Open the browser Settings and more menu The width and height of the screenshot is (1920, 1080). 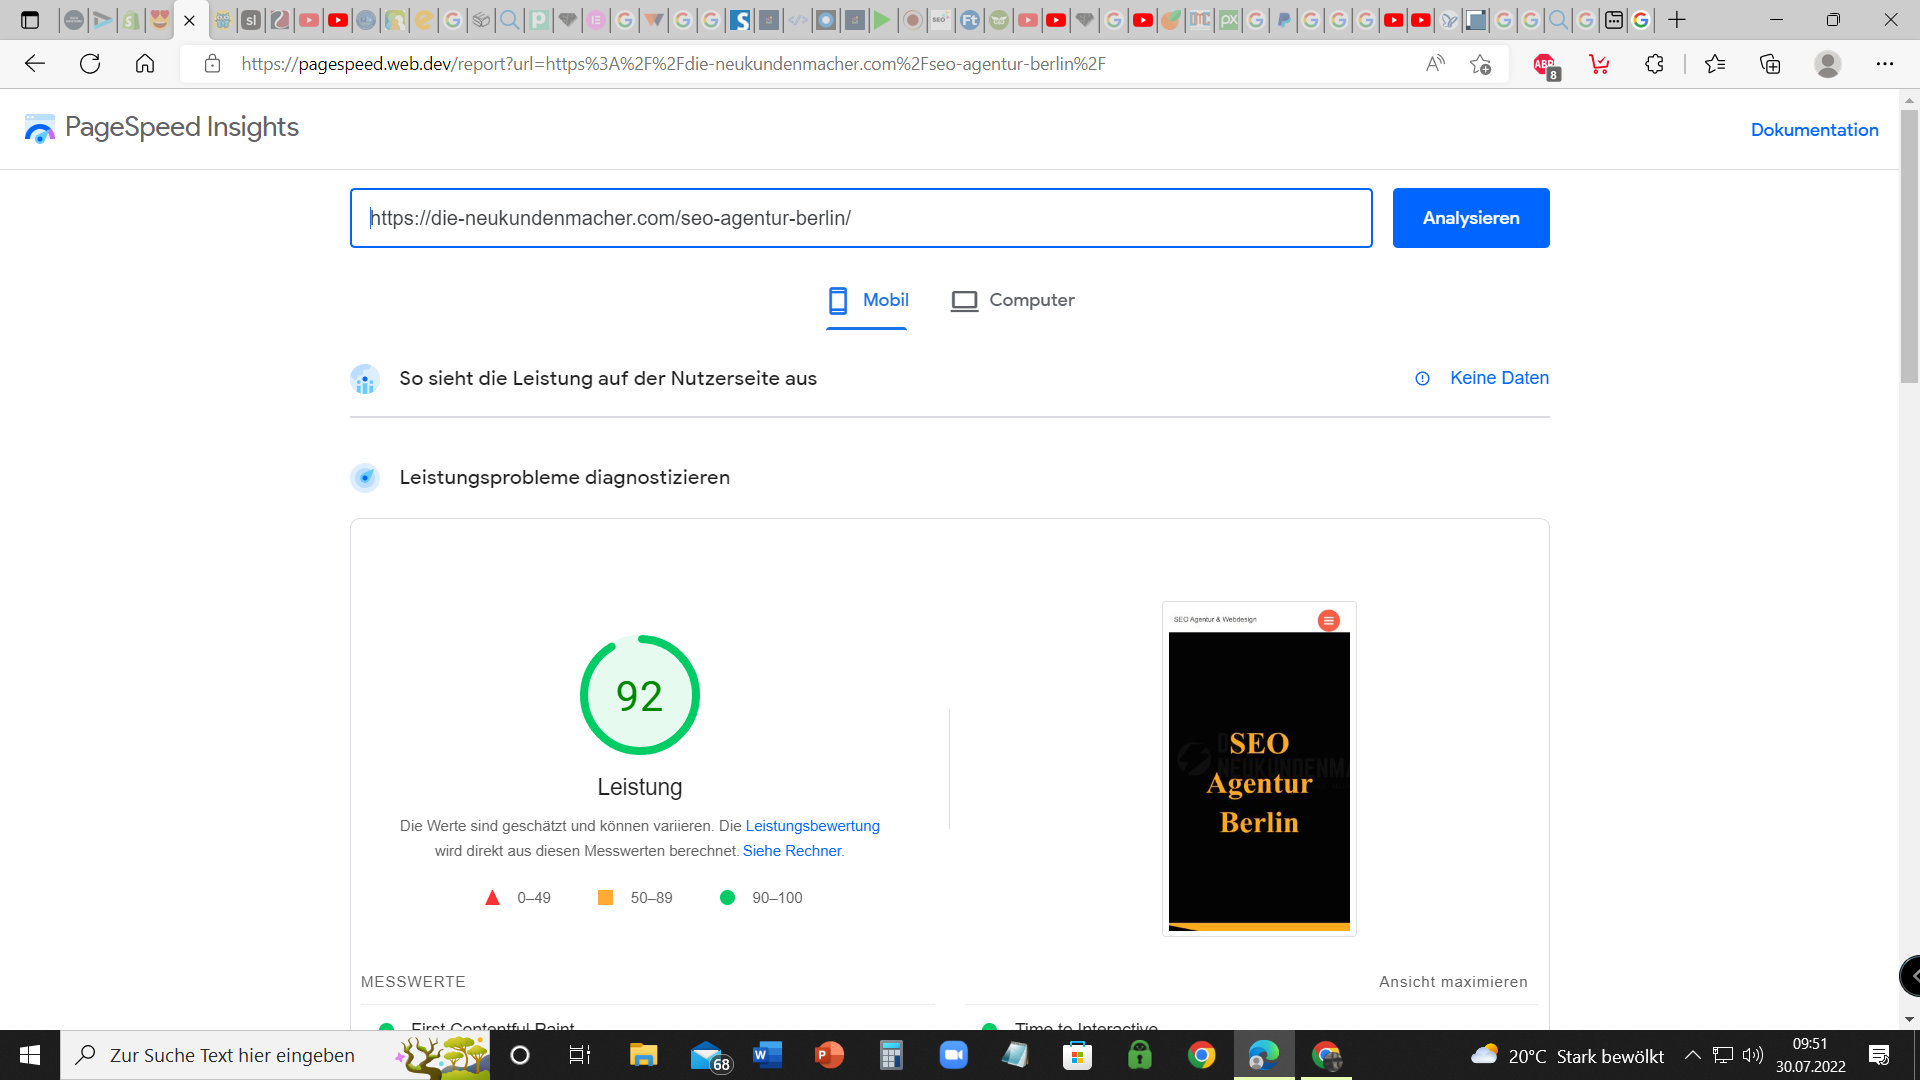(1885, 64)
